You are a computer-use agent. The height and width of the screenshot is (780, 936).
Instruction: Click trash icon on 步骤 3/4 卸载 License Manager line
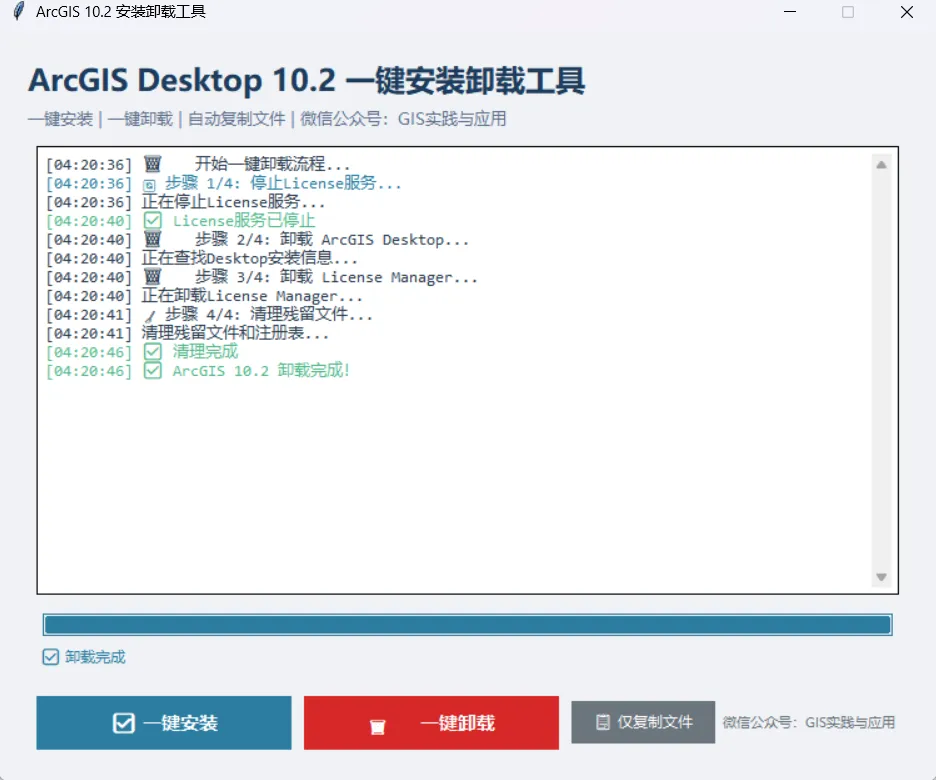(x=153, y=276)
